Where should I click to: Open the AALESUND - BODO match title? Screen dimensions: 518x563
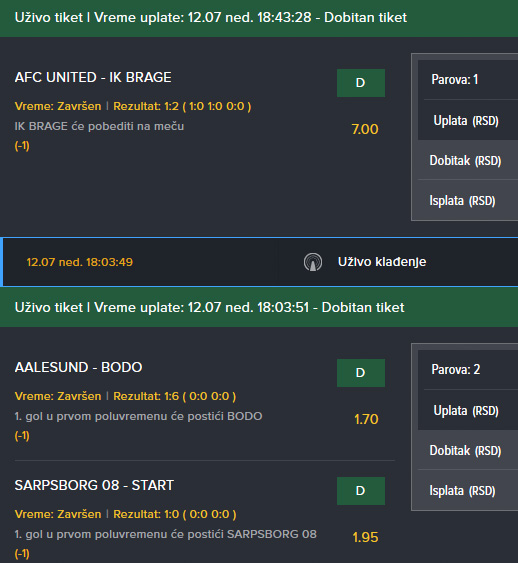[79, 367]
